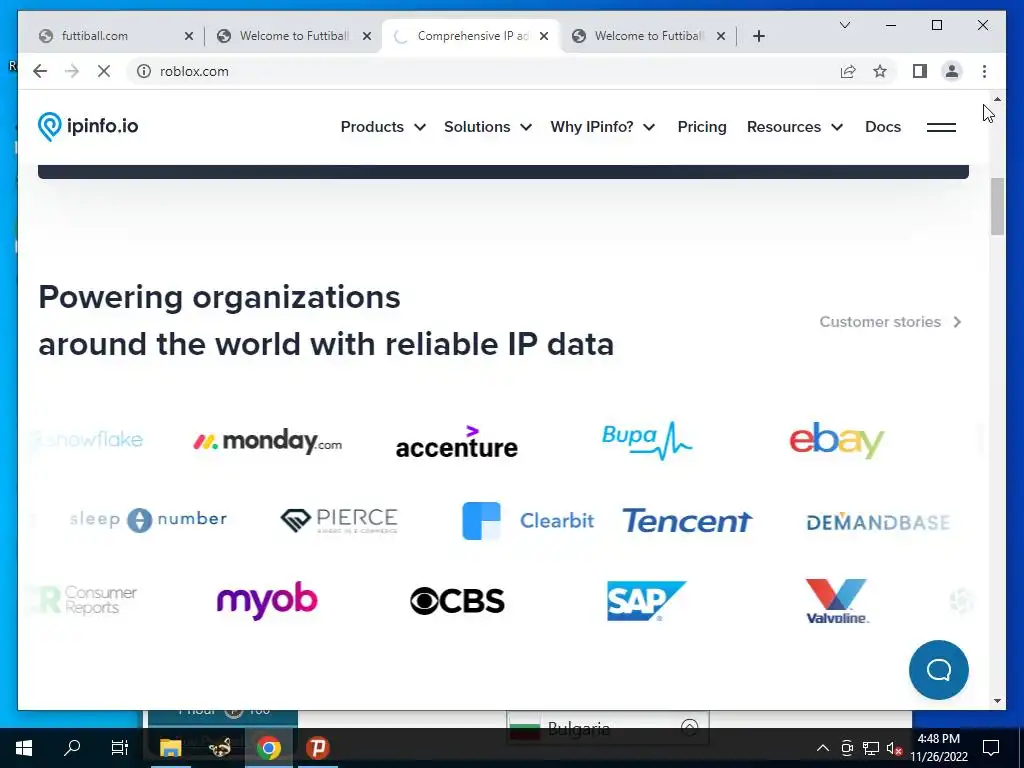Image resolution: width=1024 pixels, height=768 pixels.
Task: Expand the Resources dropdown
Action: pyautogui.click(x=795, y=127)
